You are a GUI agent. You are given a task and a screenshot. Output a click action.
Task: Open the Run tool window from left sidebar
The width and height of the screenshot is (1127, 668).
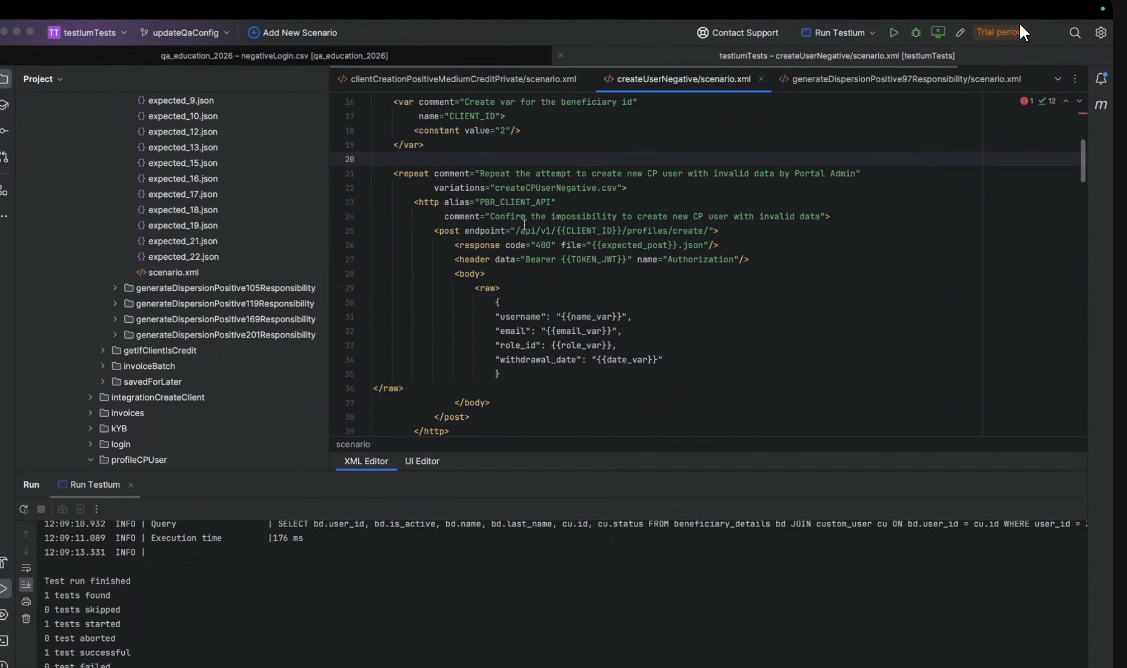[x=4, y=588]
